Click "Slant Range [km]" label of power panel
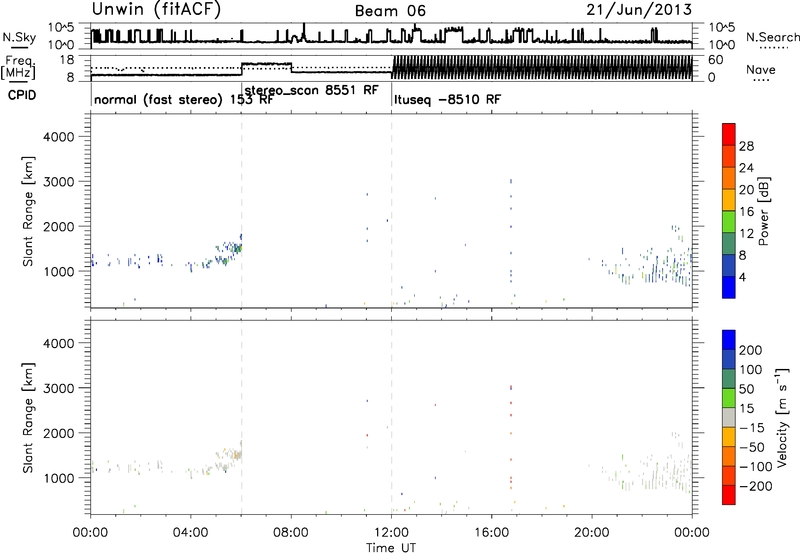 (28, 211)
